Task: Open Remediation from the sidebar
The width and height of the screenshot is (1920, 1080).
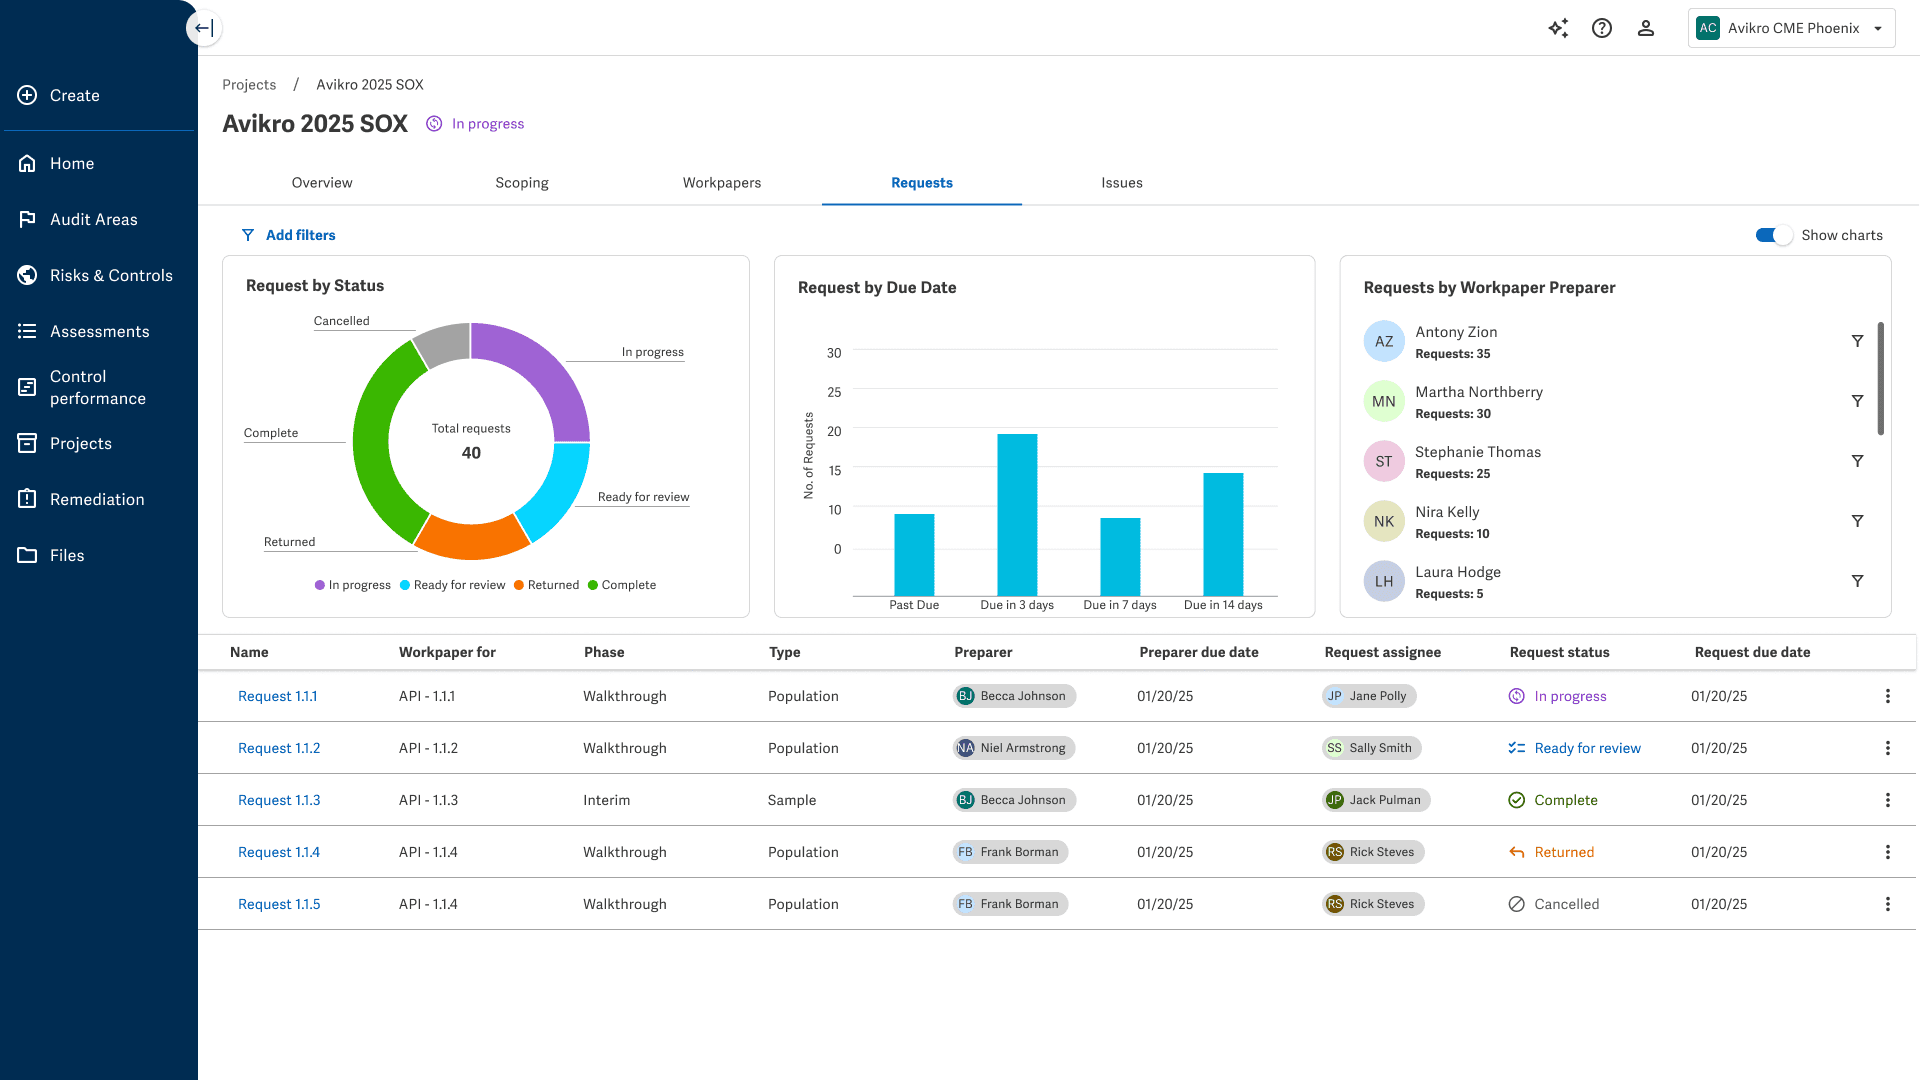Action: (x=97, y=499)
